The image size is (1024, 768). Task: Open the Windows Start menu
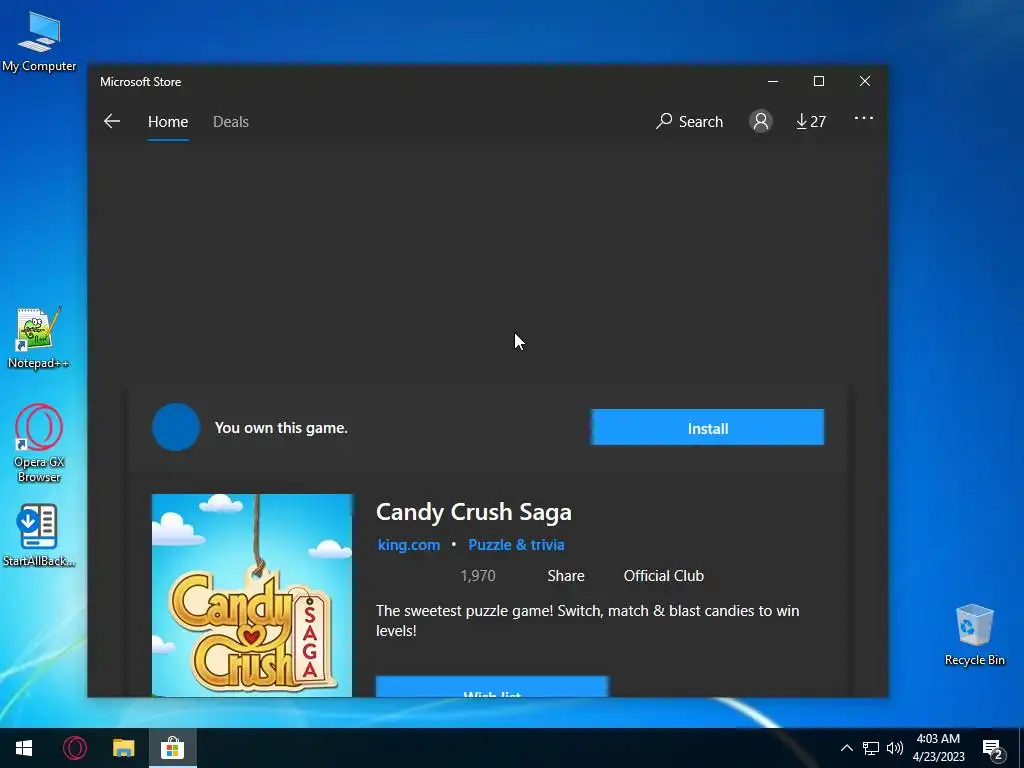point(24,748)
